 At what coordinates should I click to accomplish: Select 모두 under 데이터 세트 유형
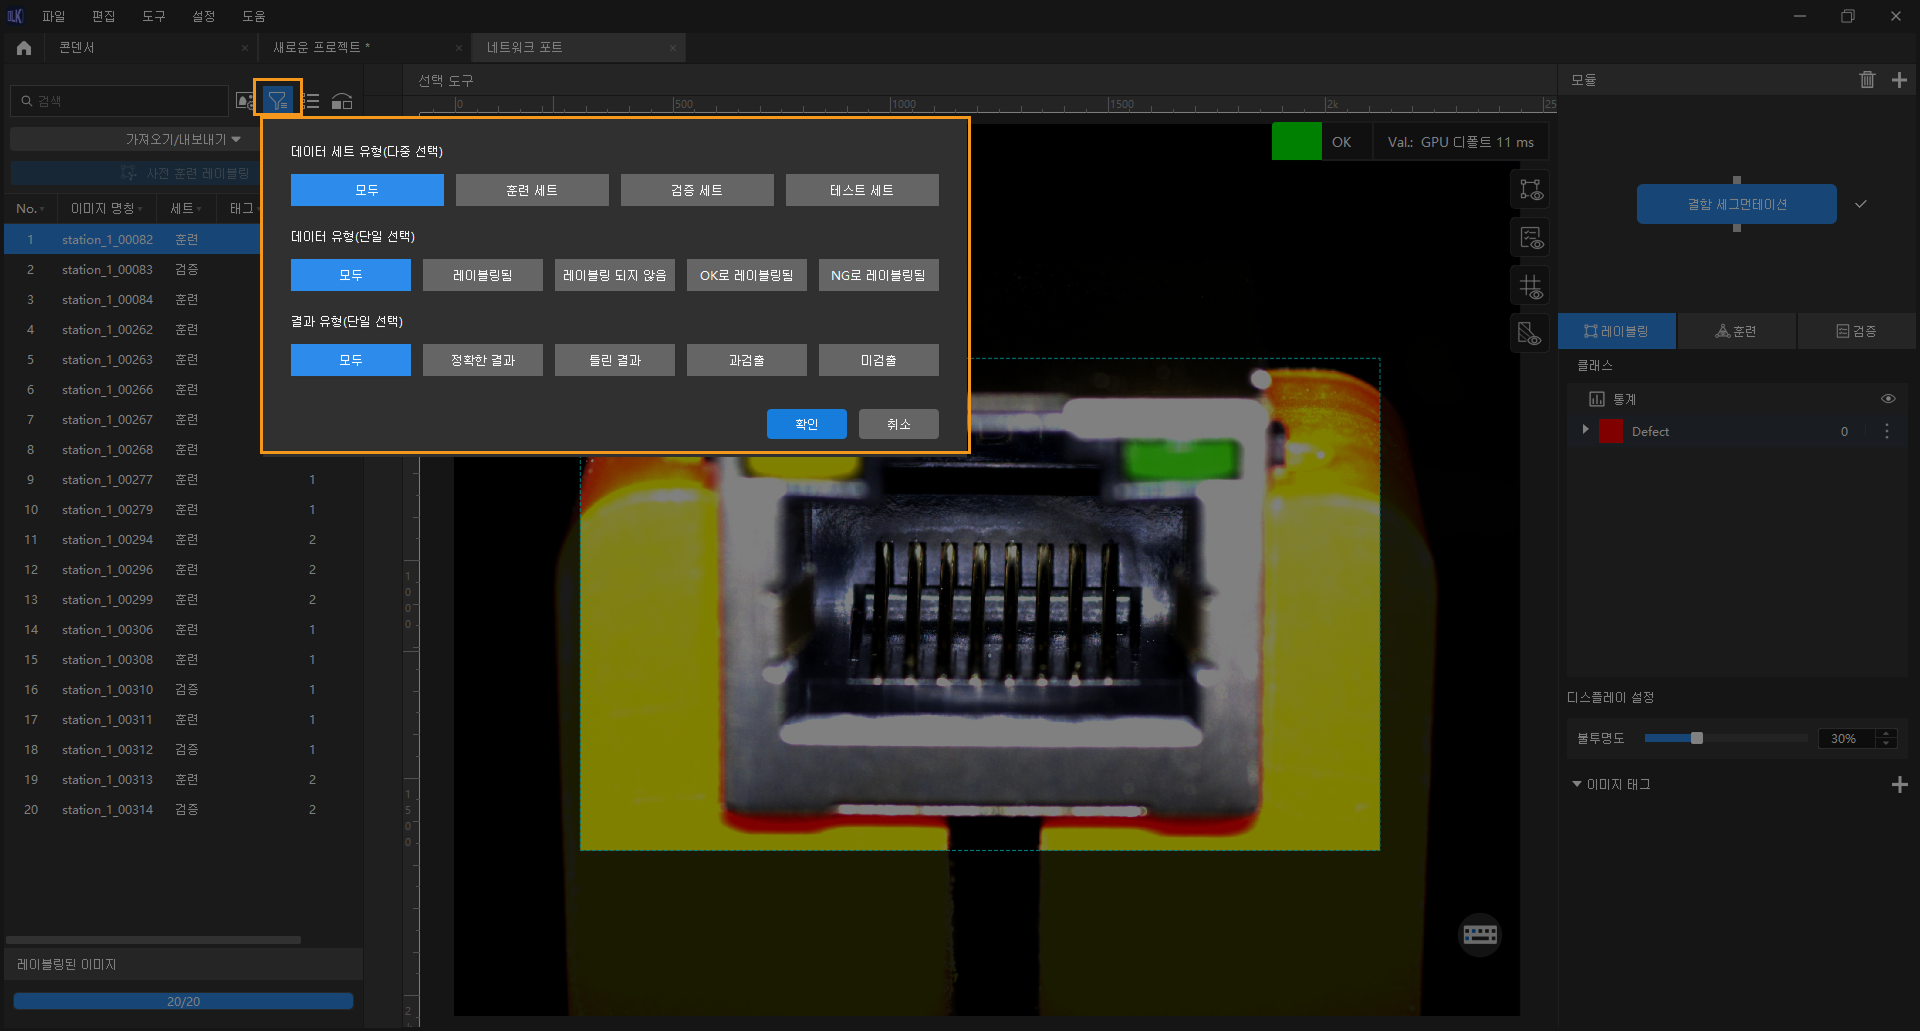point(367,190)
